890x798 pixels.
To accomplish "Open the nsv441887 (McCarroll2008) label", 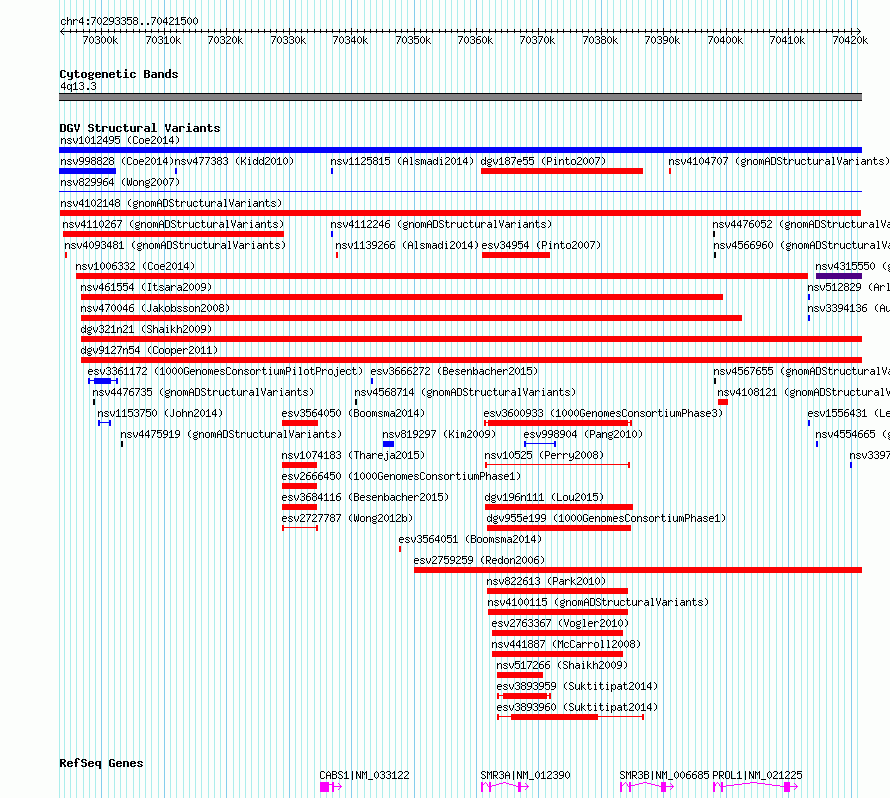I will coord(566,644).
